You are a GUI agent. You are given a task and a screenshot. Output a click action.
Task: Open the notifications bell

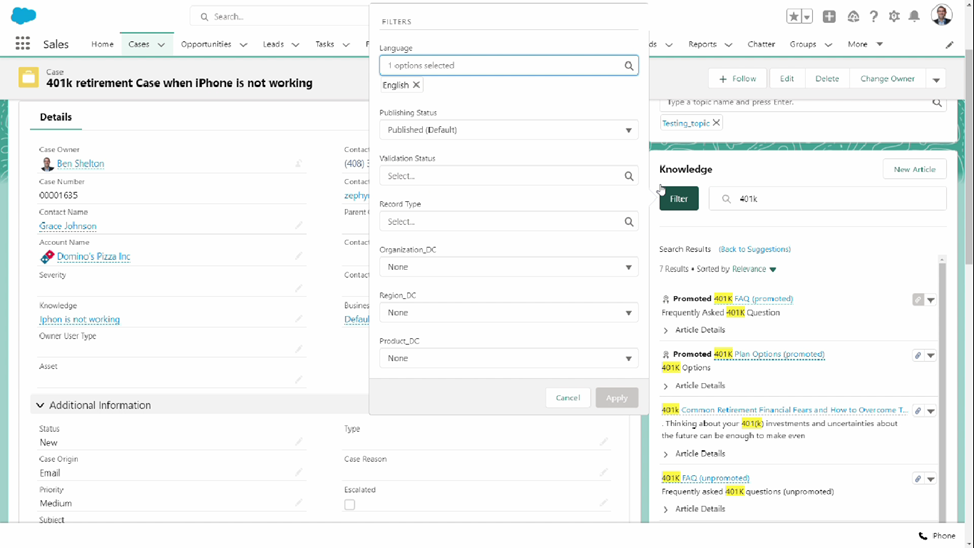914,16
